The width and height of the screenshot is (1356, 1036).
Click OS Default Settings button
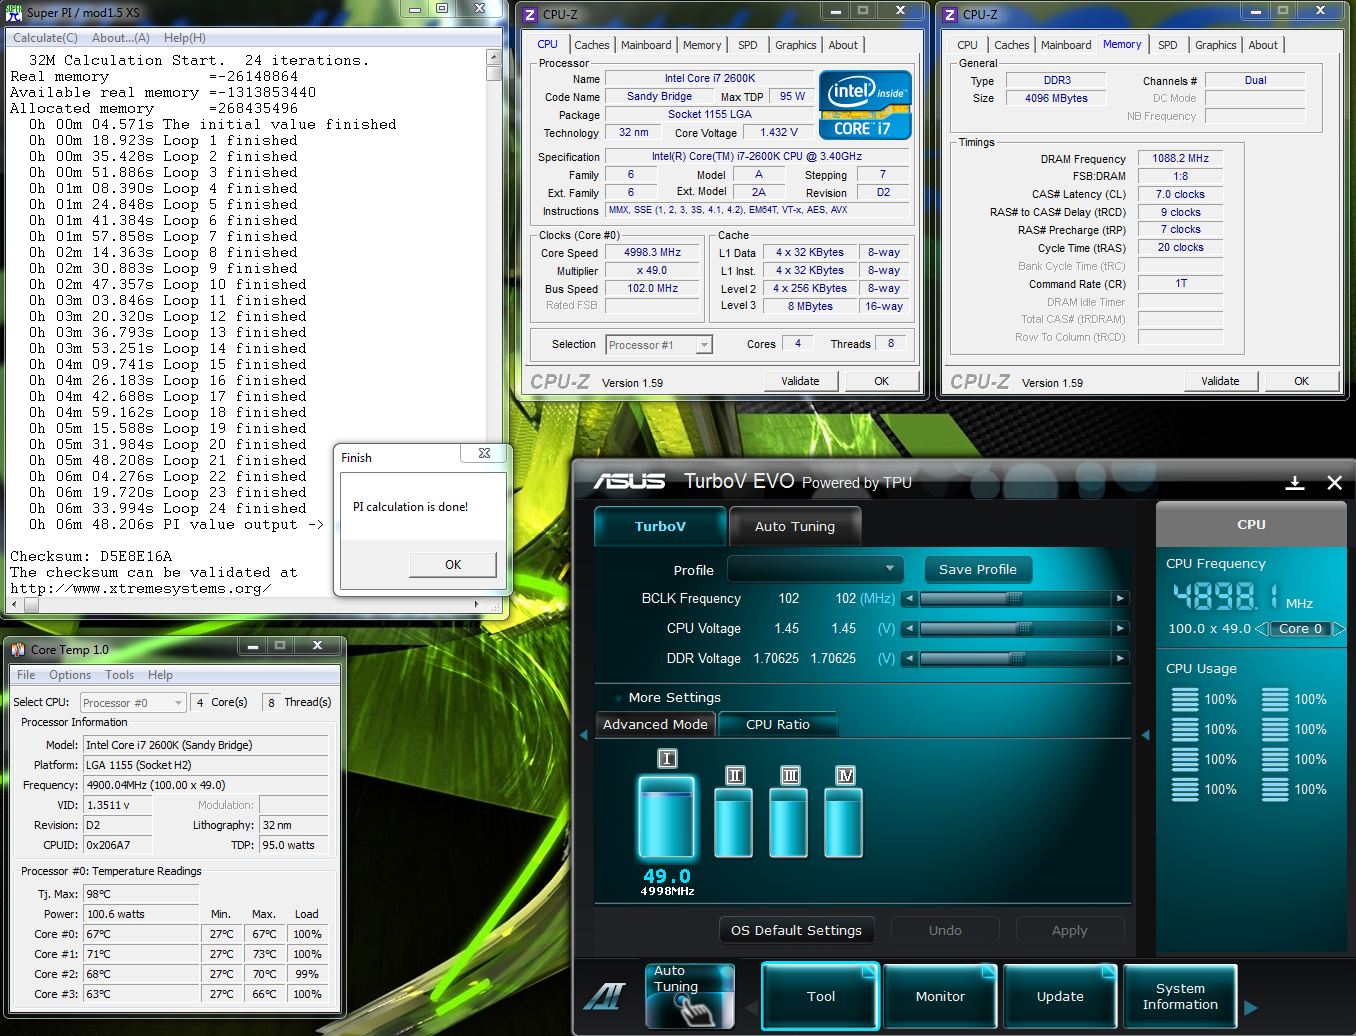(796, 930)
